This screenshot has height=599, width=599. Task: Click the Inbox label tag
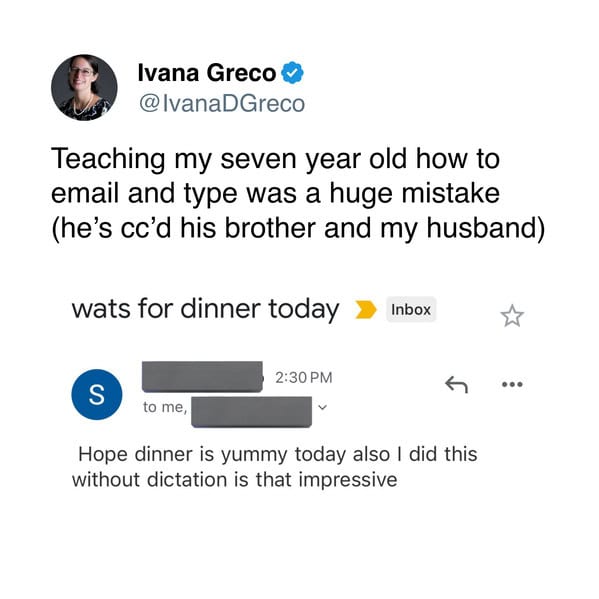411,309
